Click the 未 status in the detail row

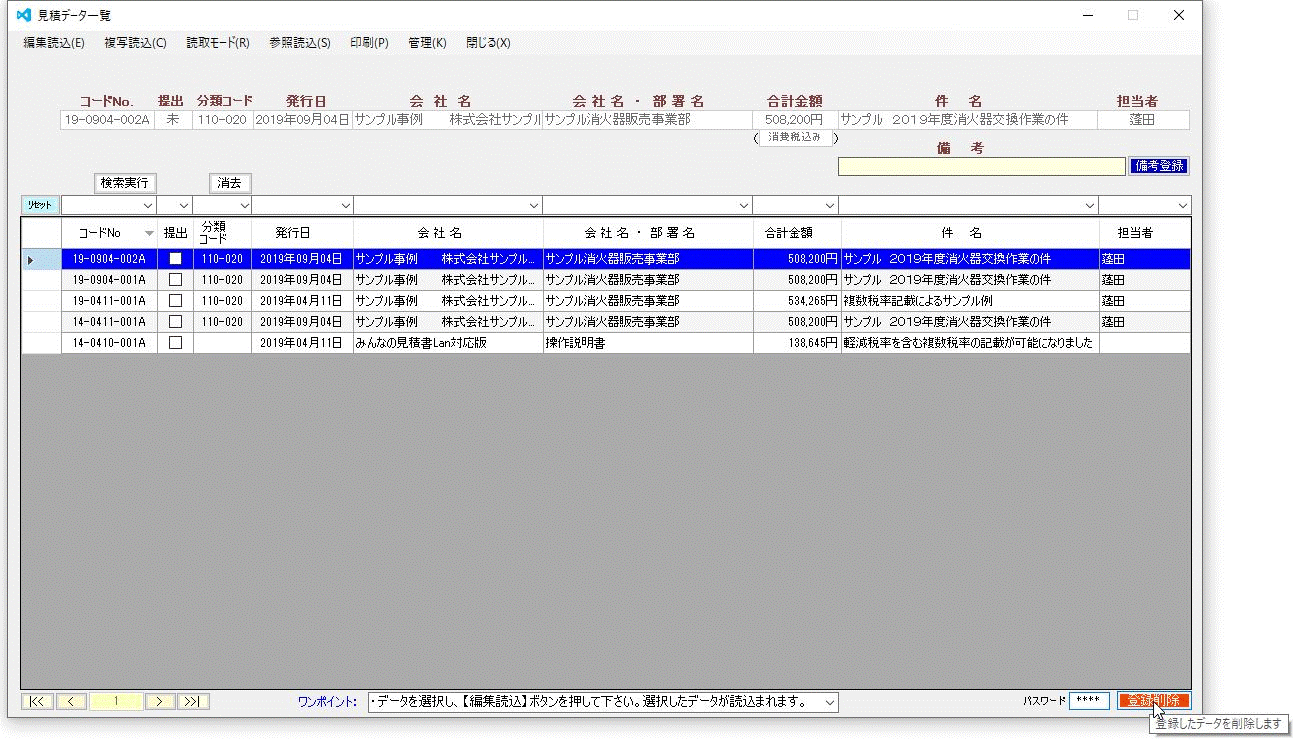click(173, 120)
